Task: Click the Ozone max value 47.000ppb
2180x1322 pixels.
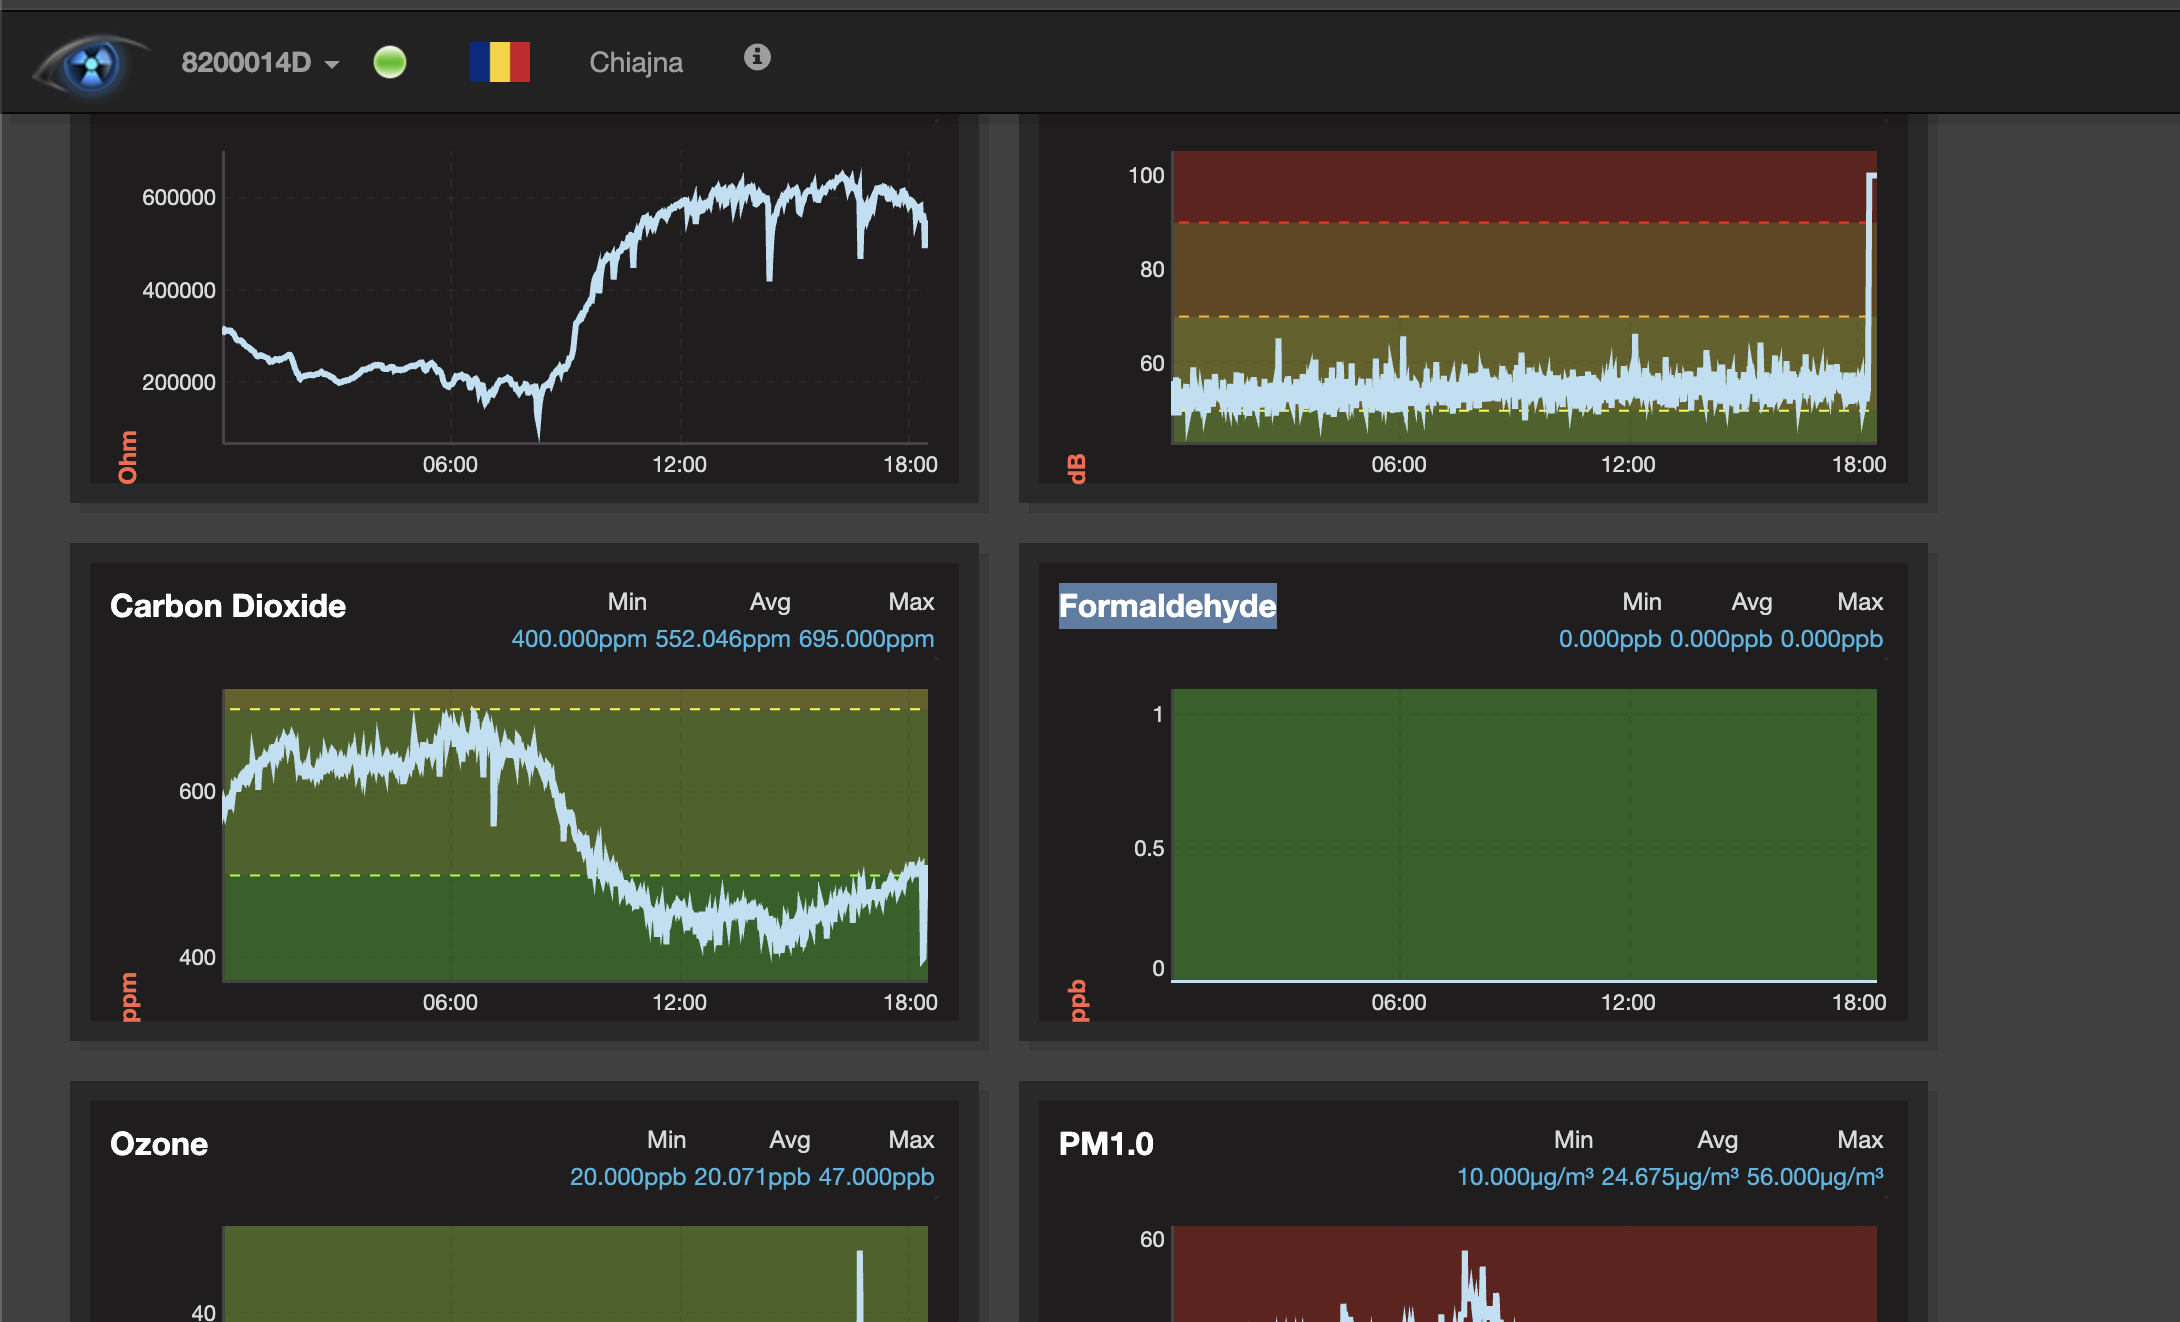Action: [x=876, y=1177]
